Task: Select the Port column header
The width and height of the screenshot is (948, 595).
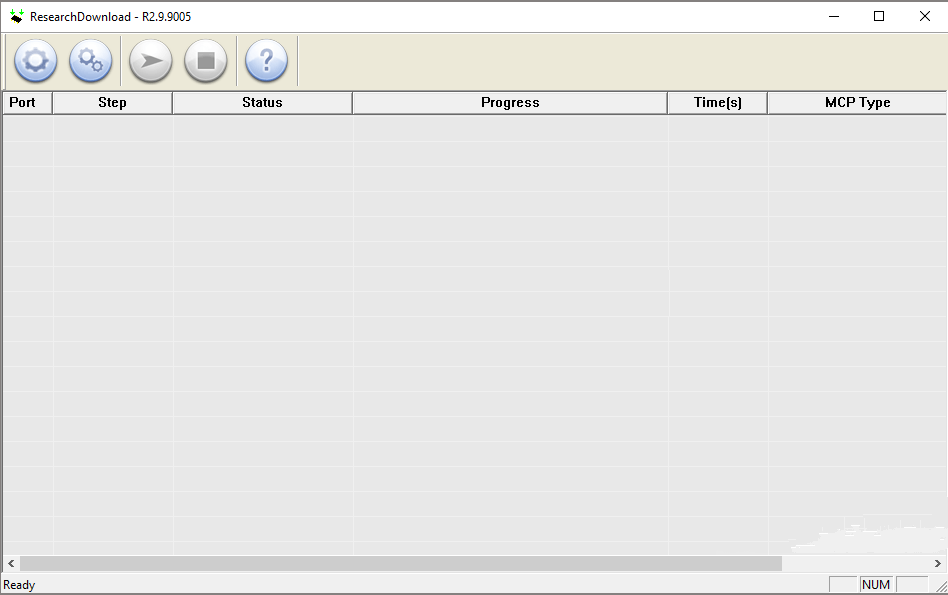Action: pyautogui.click(x=27, y=102)
